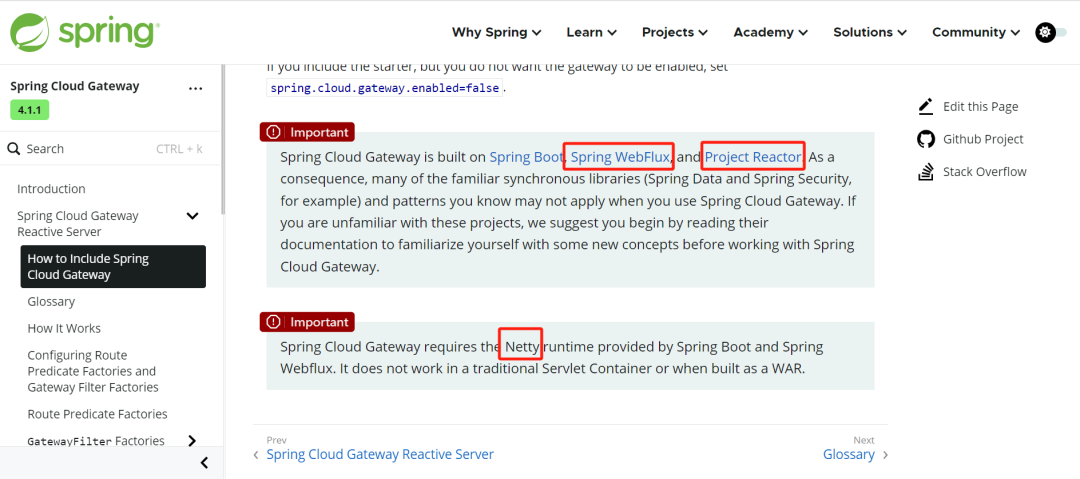Open the Community dropdown menu
The height and width of the screenshot is (479, 1080).
tap(976, 32)
